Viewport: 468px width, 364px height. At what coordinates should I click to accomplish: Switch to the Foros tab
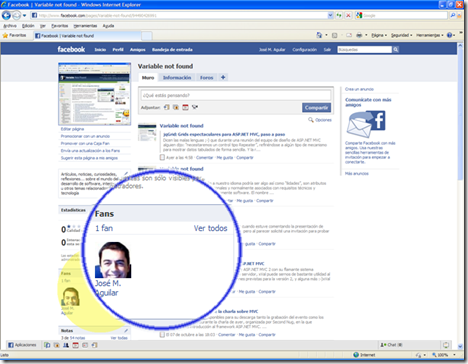pyautogui.click(x=206, y=77)
